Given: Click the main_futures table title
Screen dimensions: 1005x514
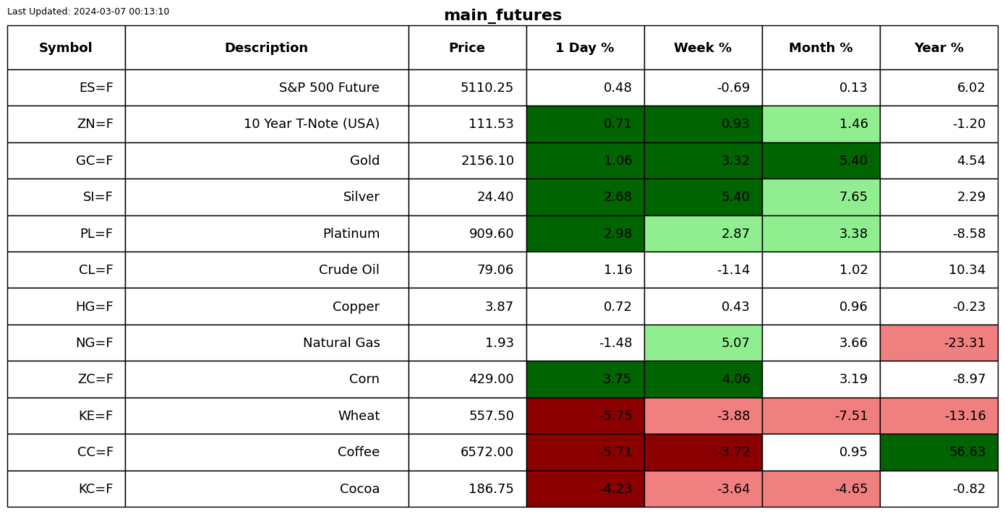Looking at the screenshot, I should pos(502,15).
